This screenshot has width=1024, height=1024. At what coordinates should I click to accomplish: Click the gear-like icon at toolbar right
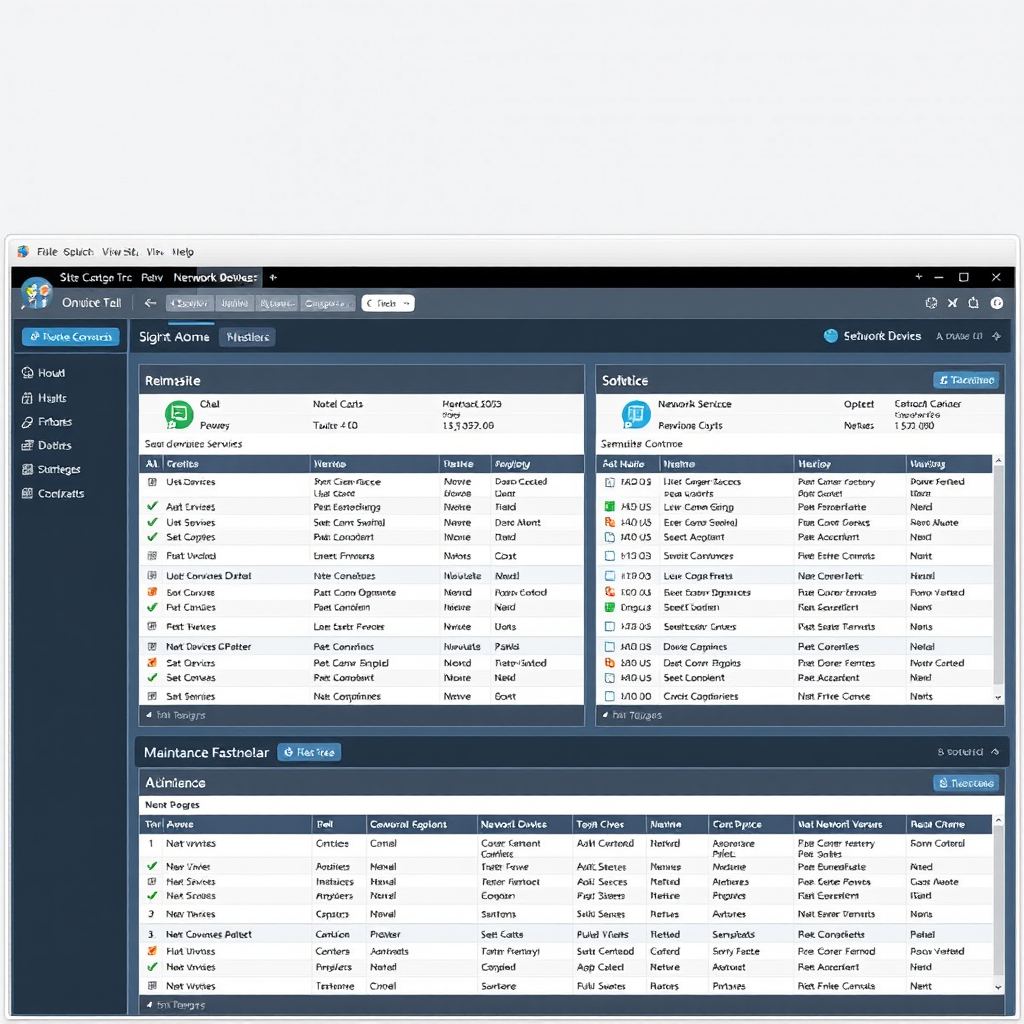pyautogui.click(x=931, y=303)
